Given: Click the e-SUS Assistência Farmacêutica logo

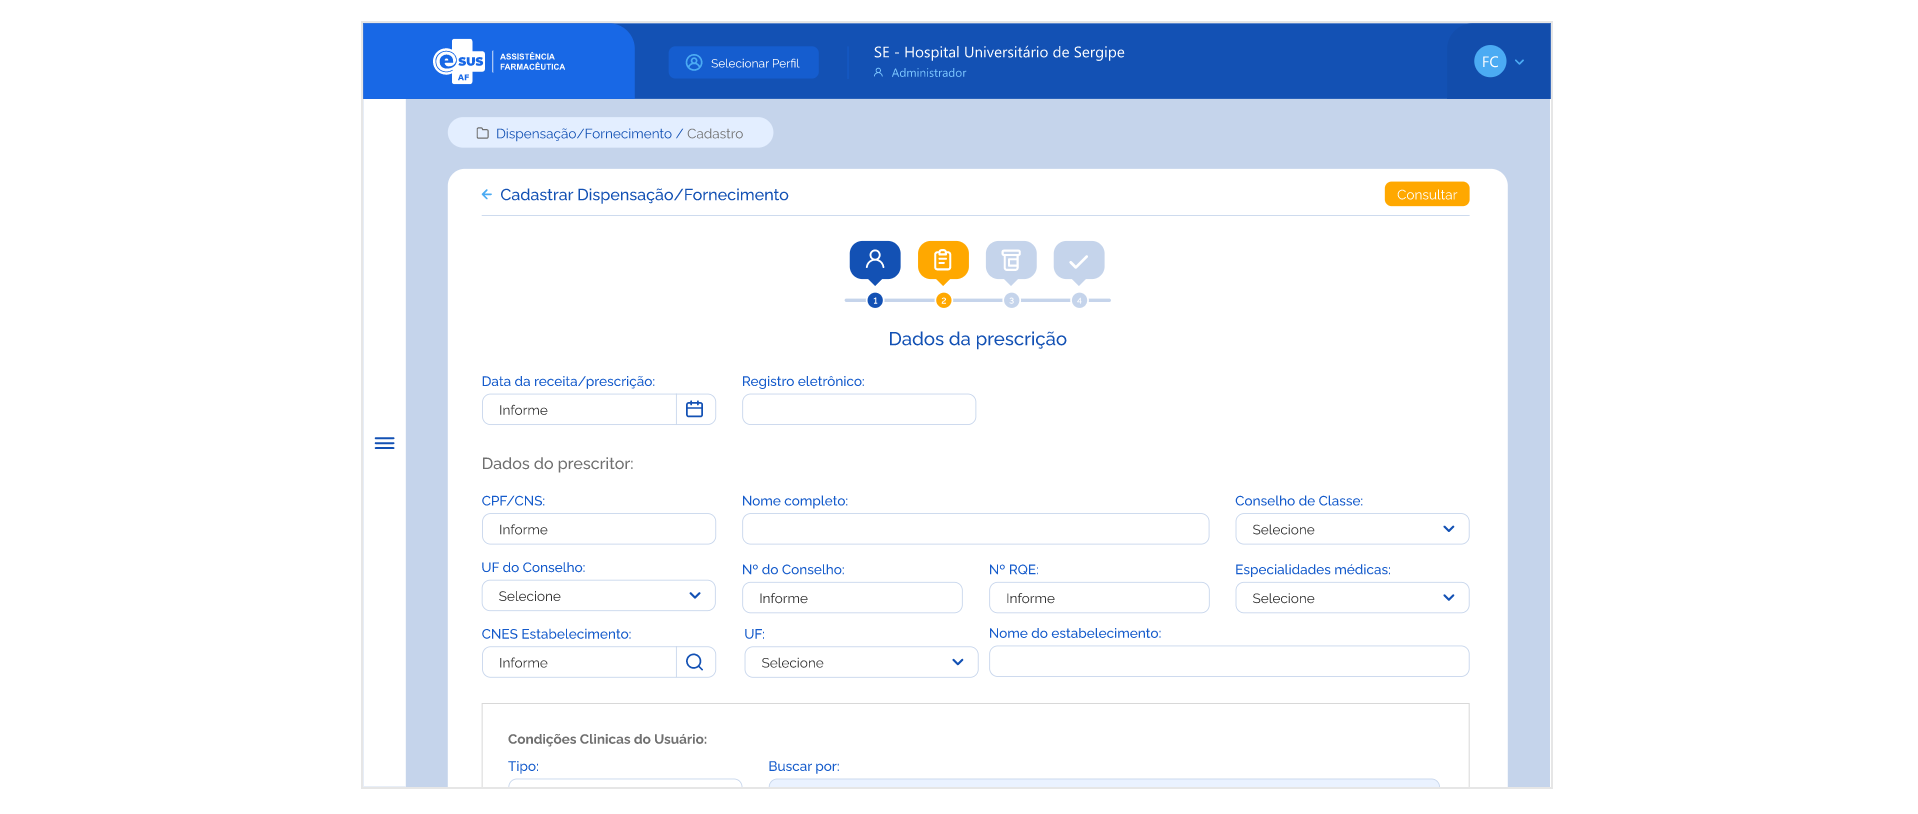Looking at the screenshot, I should coord(498,62).
